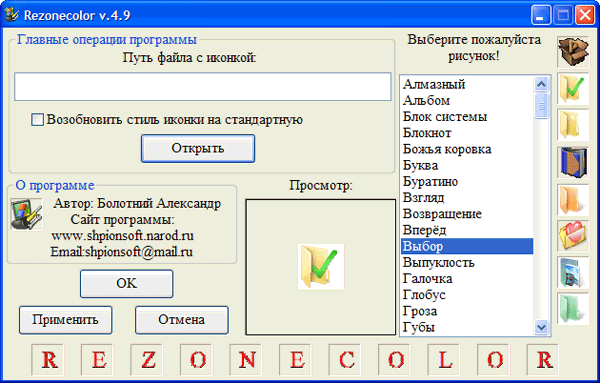Image resolution: width=600 pixels, height=383 pixels.
Task: Click the Rezonecolor title bar icon
Action: click(12, 15)
